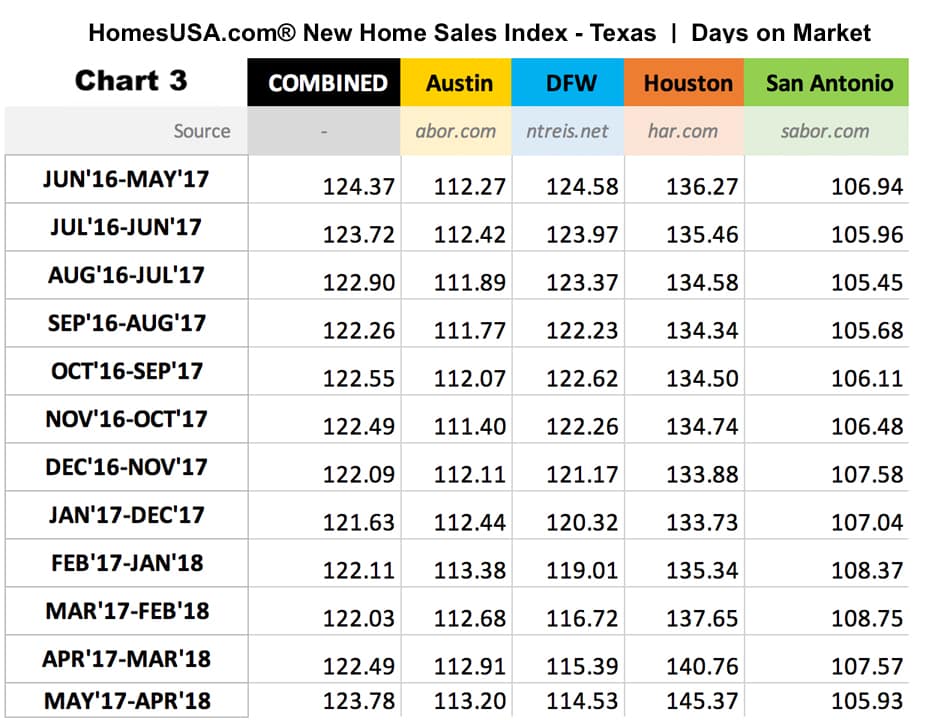This screenshot has width=927, height=720.
Task: Click the MAY'17-APR'18 row label
Action: point(127,701)
